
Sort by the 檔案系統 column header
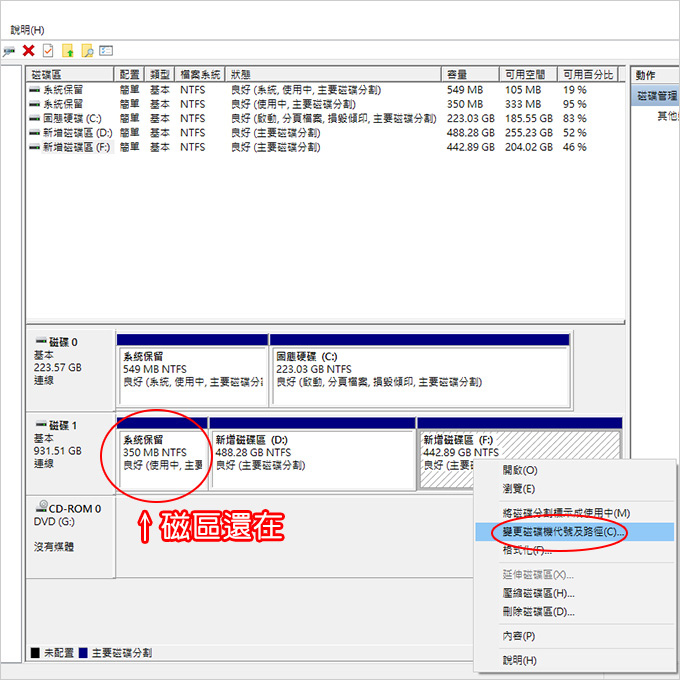coord(200,75)
